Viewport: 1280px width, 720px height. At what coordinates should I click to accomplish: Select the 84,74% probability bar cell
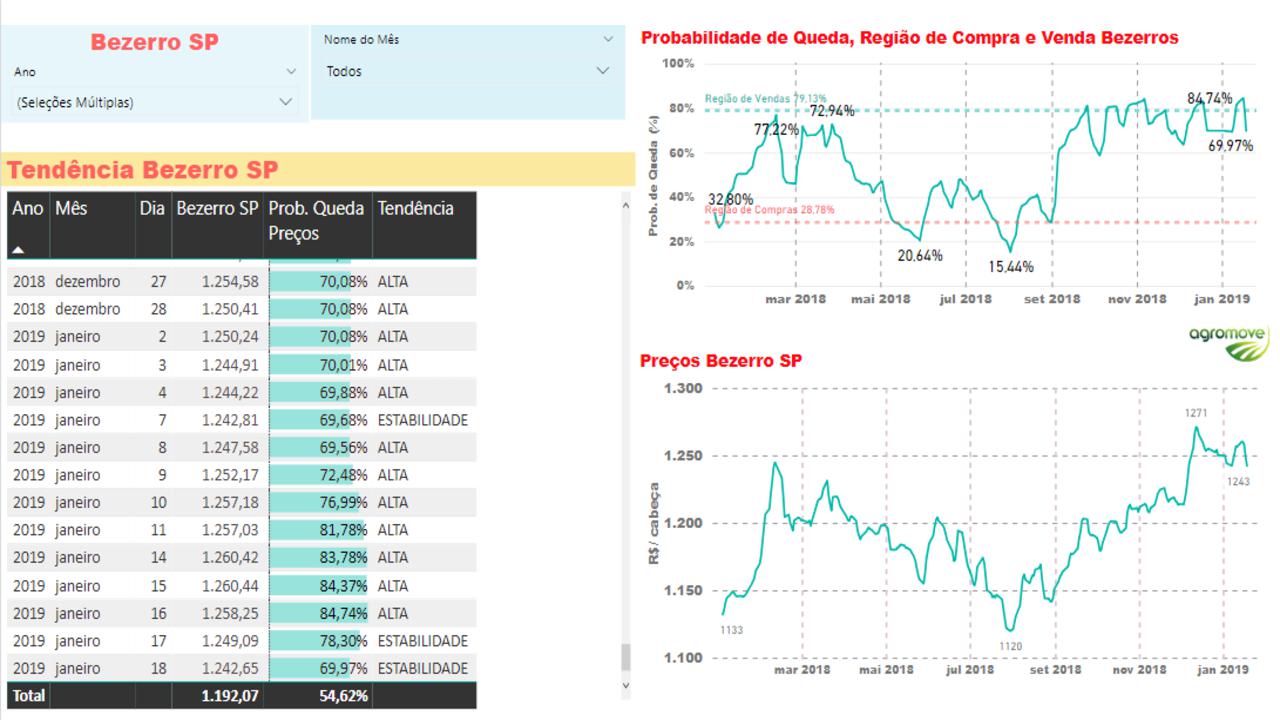pyautogui.click(x=318, y=613)
